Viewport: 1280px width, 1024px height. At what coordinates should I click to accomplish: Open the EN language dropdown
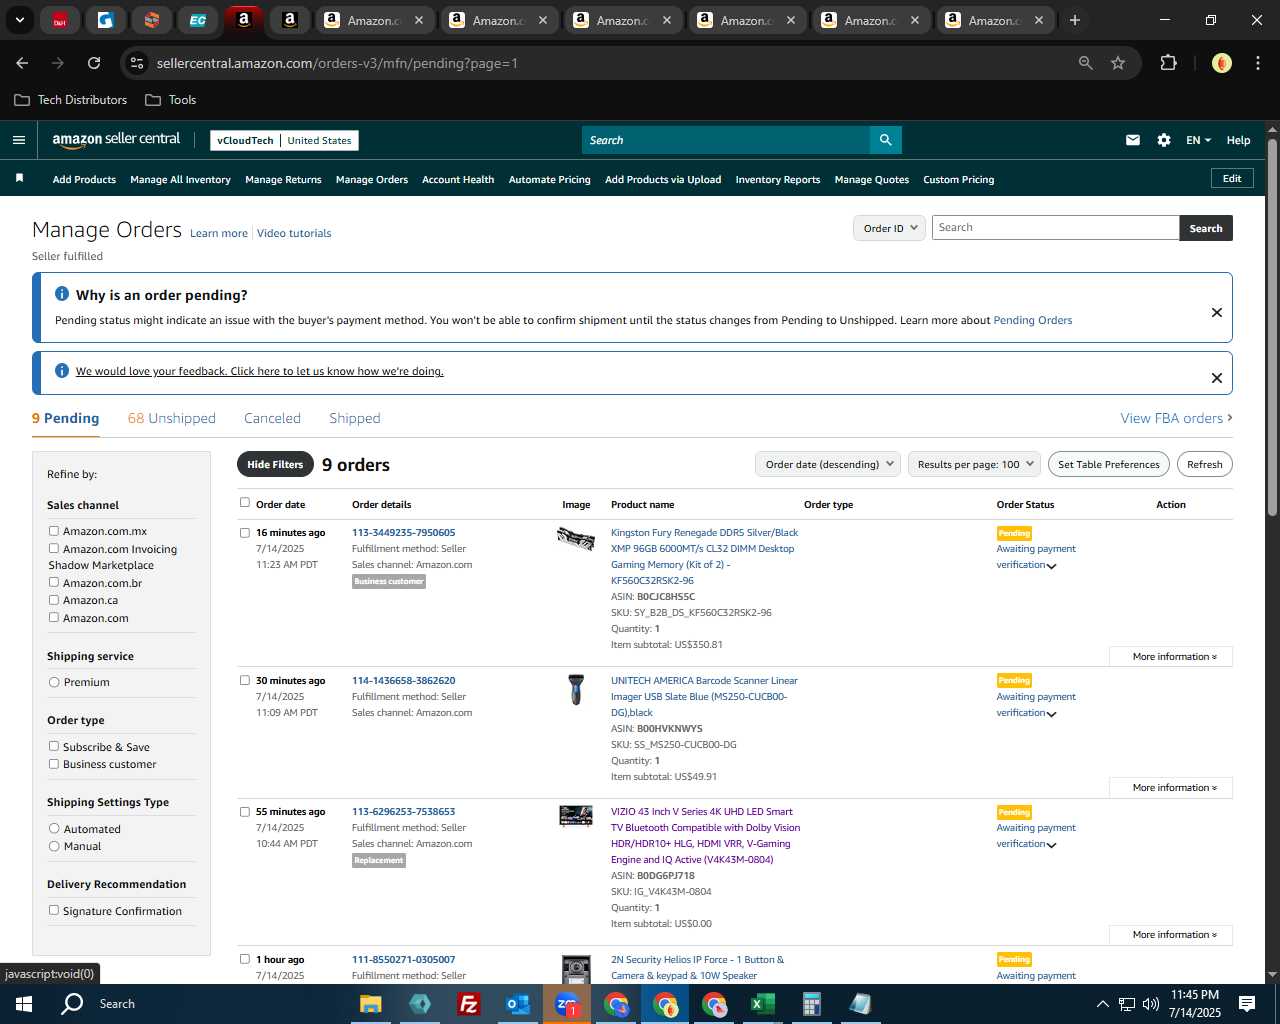(1198, 140)
